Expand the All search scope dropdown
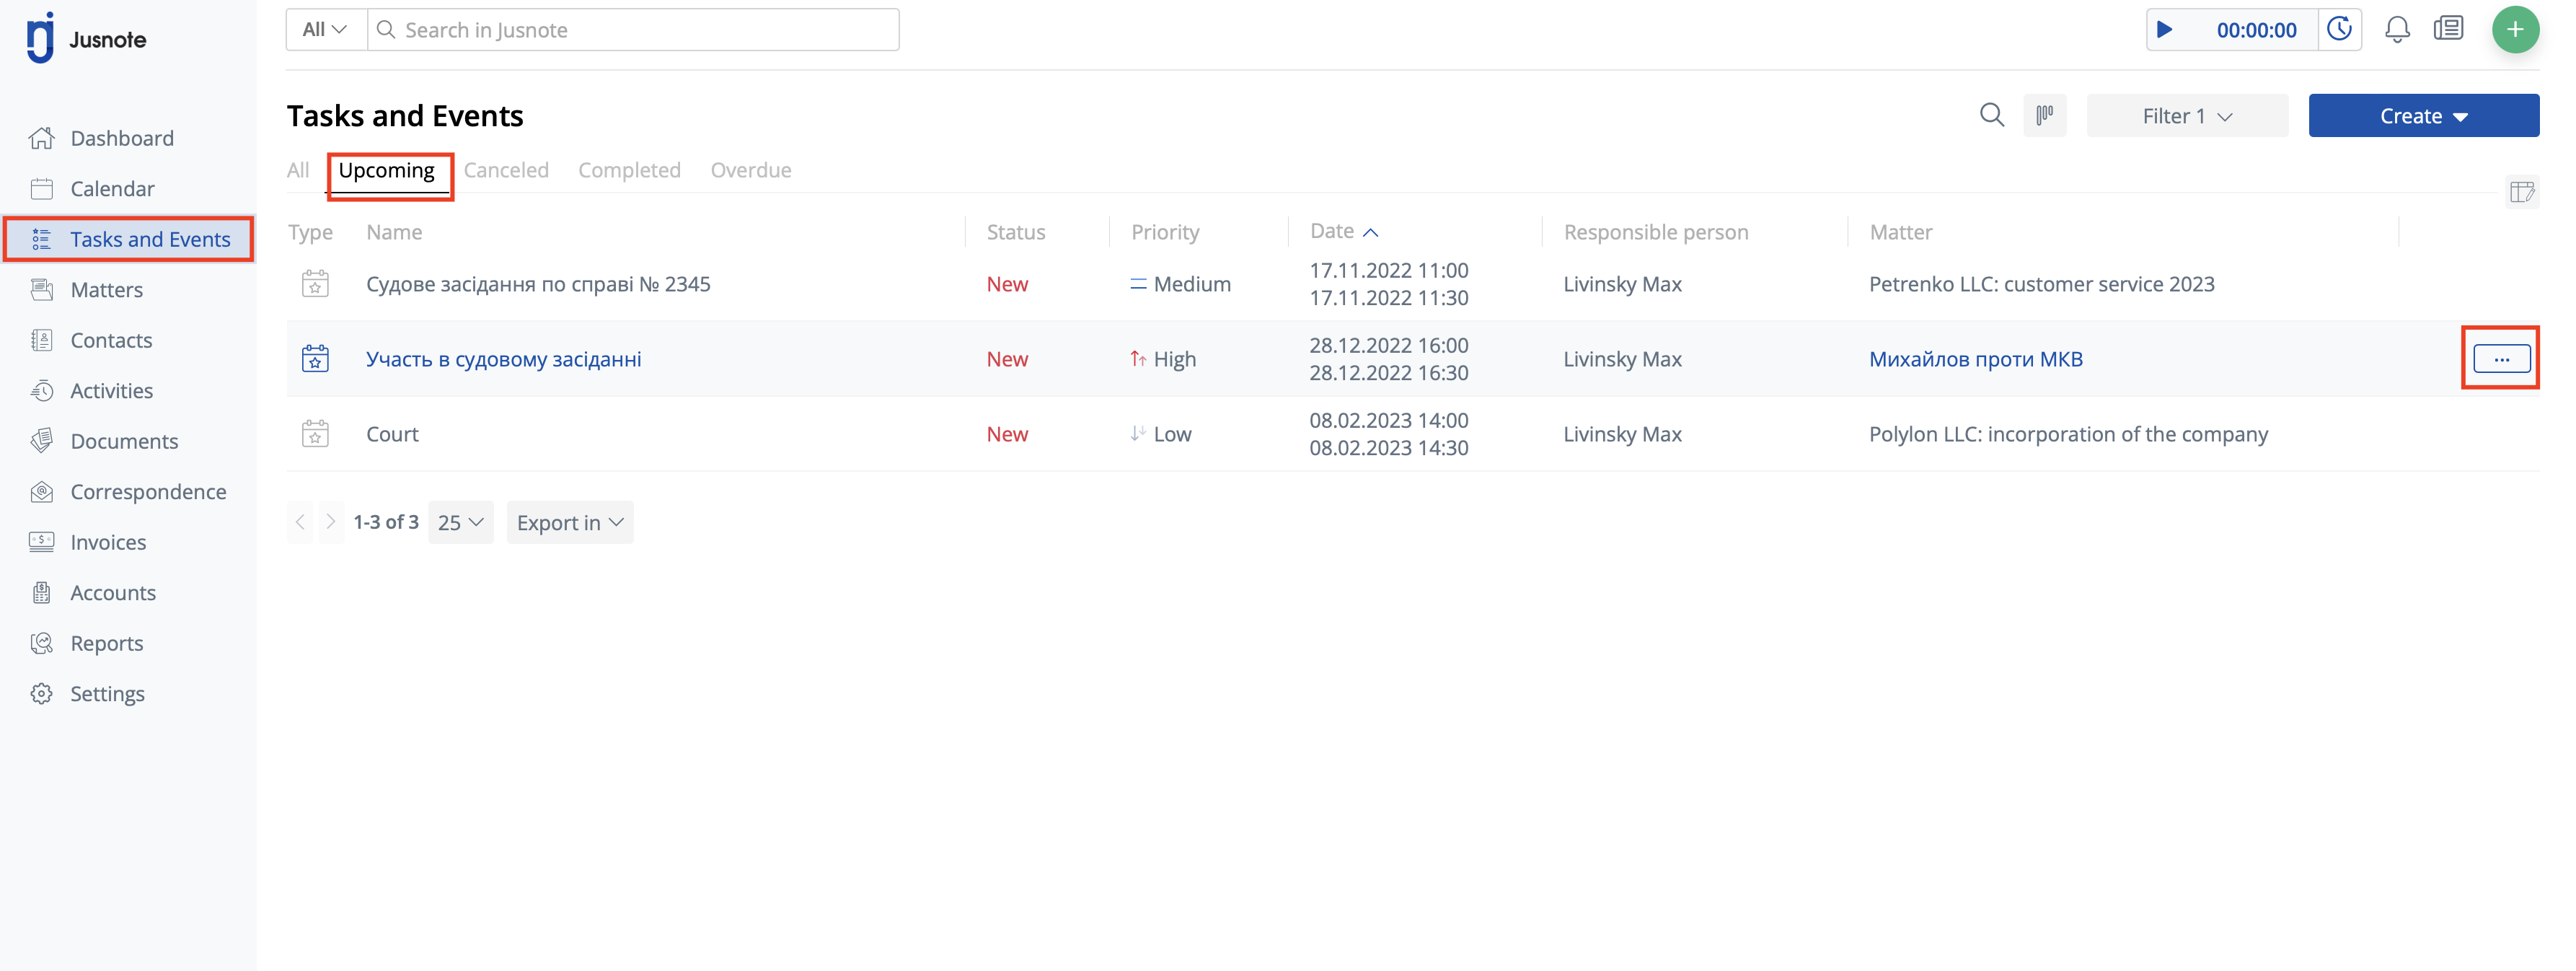 pyautogui.click(x=326, y=29)
